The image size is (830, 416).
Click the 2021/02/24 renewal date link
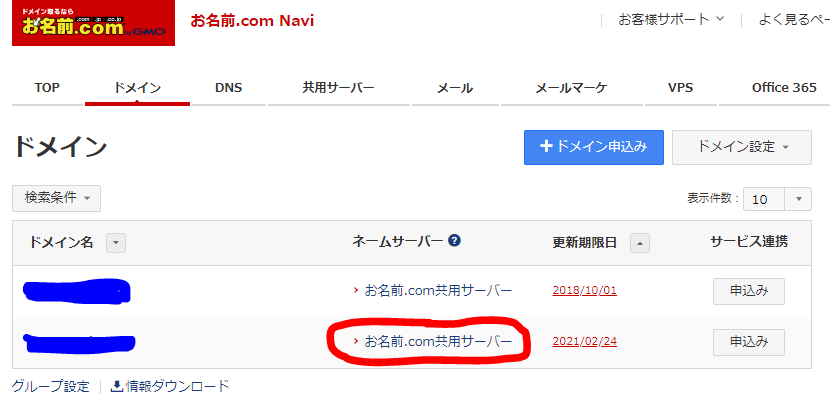tap(584, 341)
